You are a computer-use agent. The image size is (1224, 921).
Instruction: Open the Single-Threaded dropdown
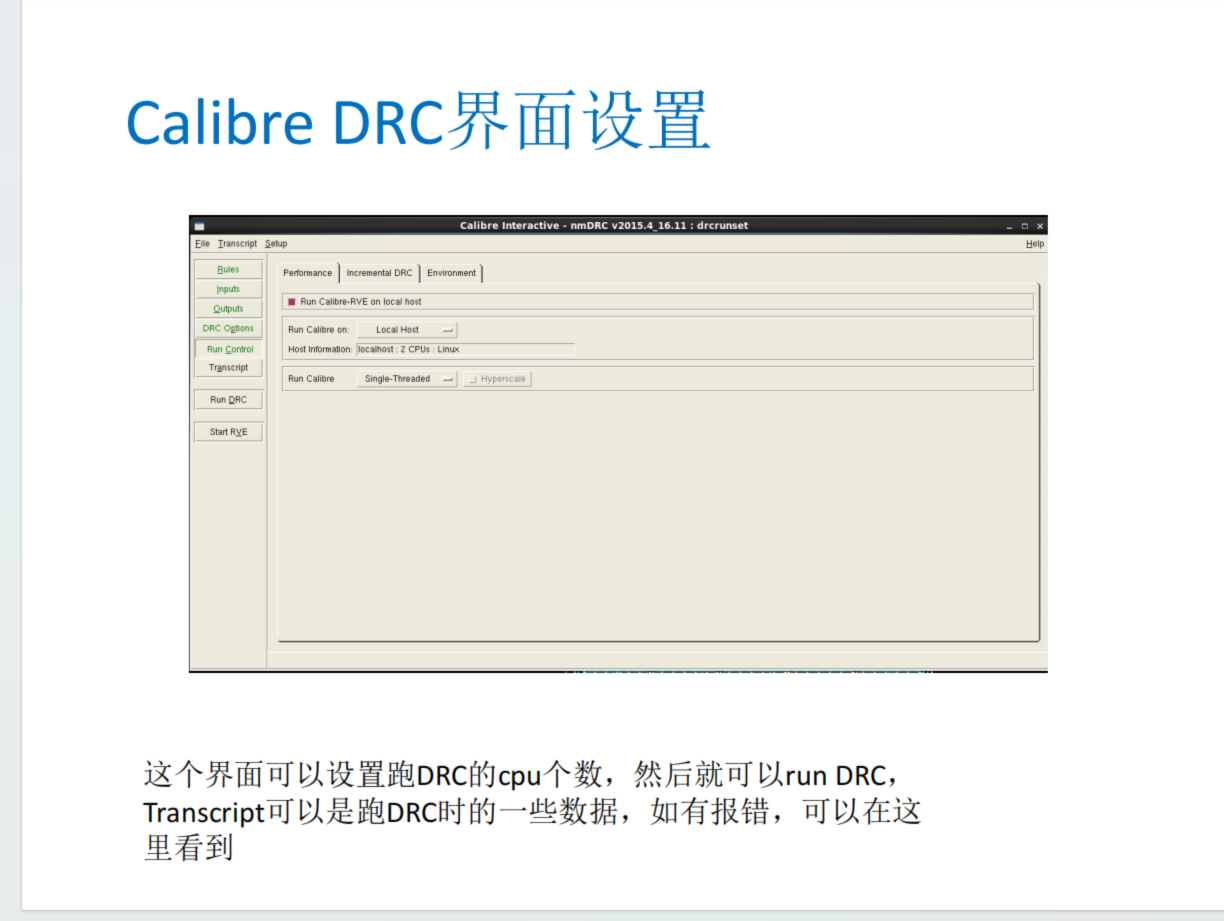[407, 379]
